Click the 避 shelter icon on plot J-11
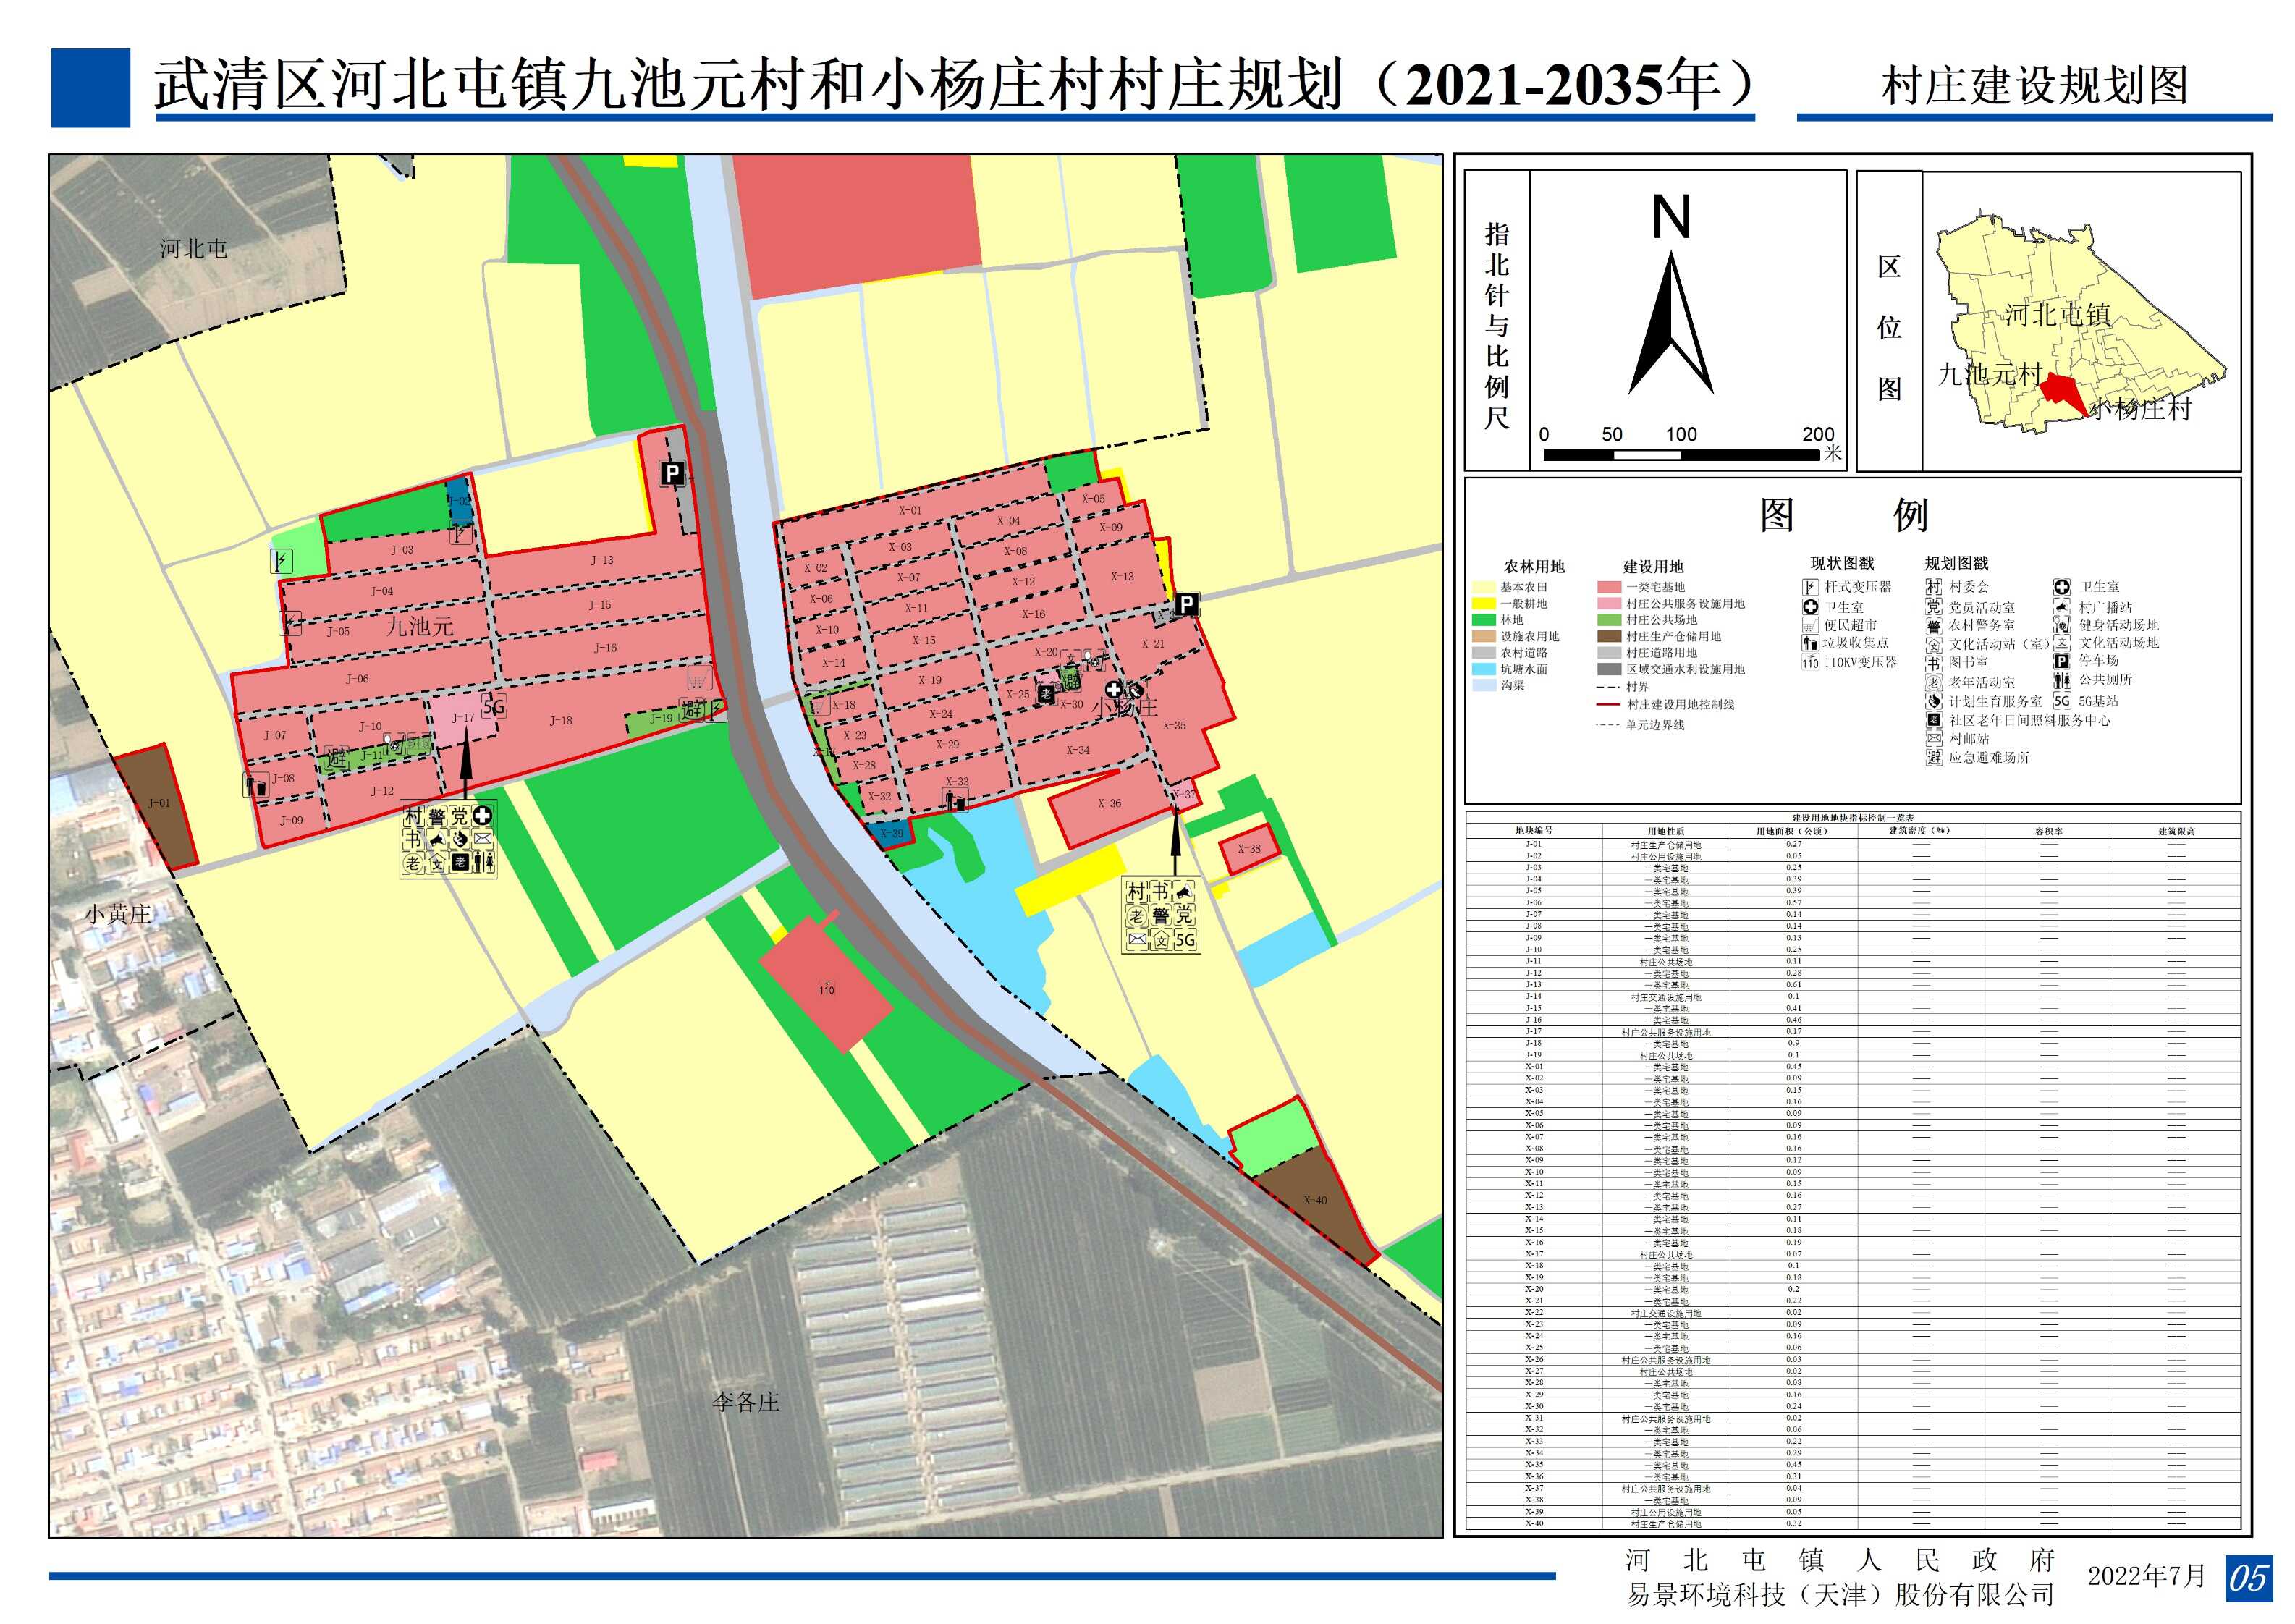Viewport: 2295px width, 1624px height. [337, 758]
